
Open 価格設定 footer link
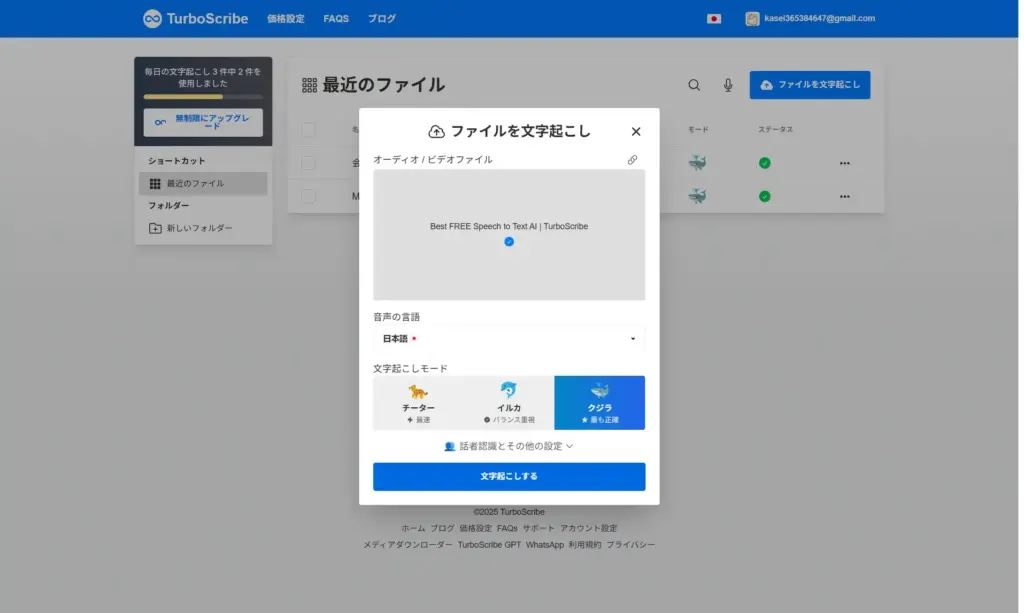click(475, 528)
